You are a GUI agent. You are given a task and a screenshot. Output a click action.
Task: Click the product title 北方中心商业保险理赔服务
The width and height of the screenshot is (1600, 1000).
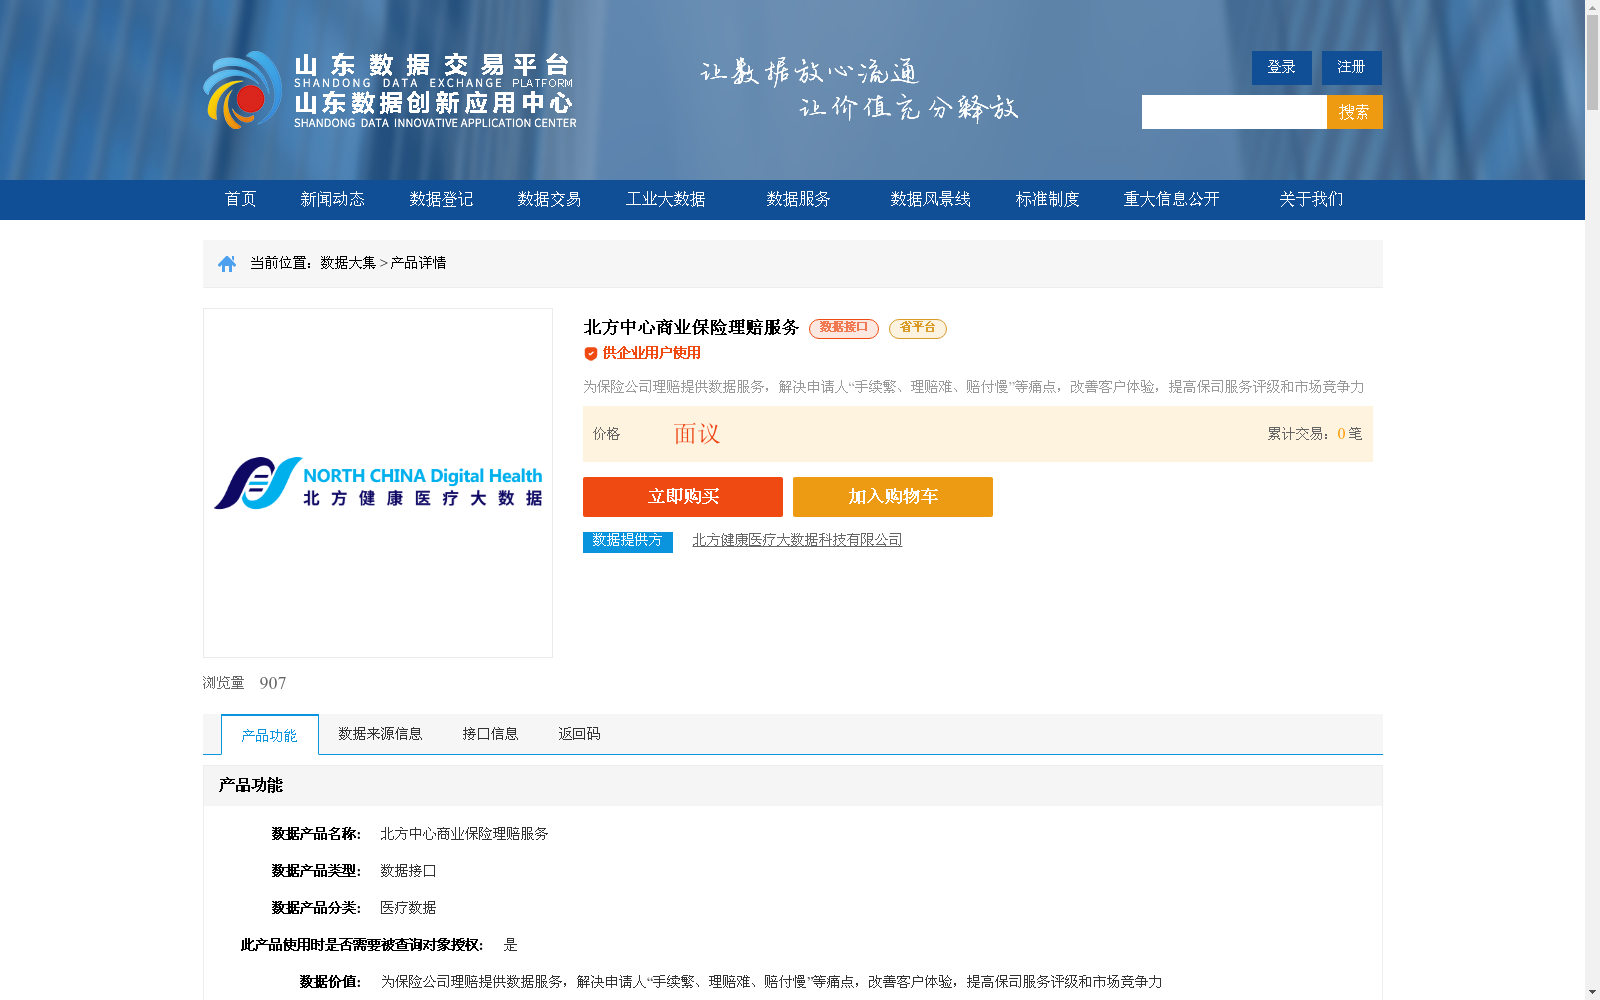[x=691, y=328]
